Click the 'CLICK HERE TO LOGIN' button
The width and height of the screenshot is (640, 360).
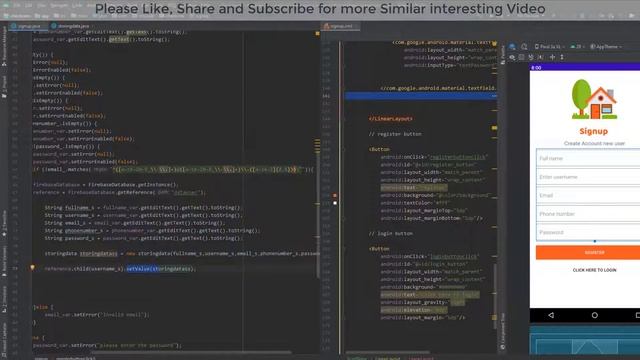[x=594, y=270]
